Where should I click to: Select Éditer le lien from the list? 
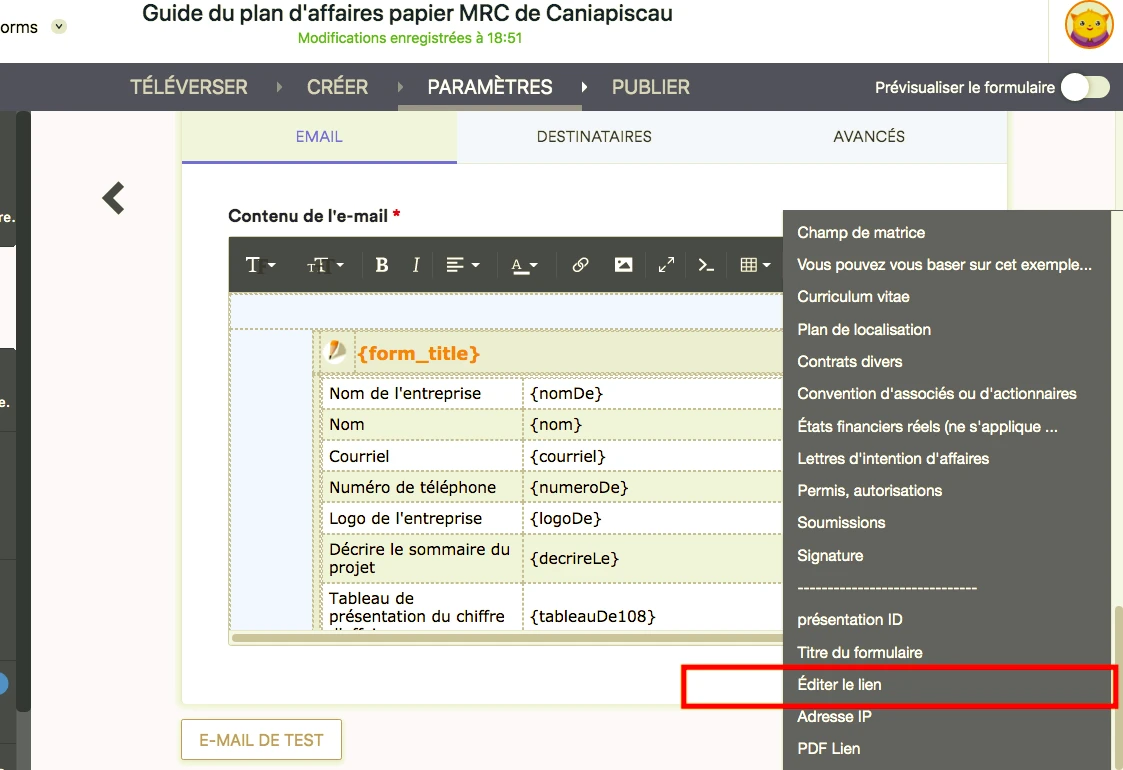(x=840, y=685)
